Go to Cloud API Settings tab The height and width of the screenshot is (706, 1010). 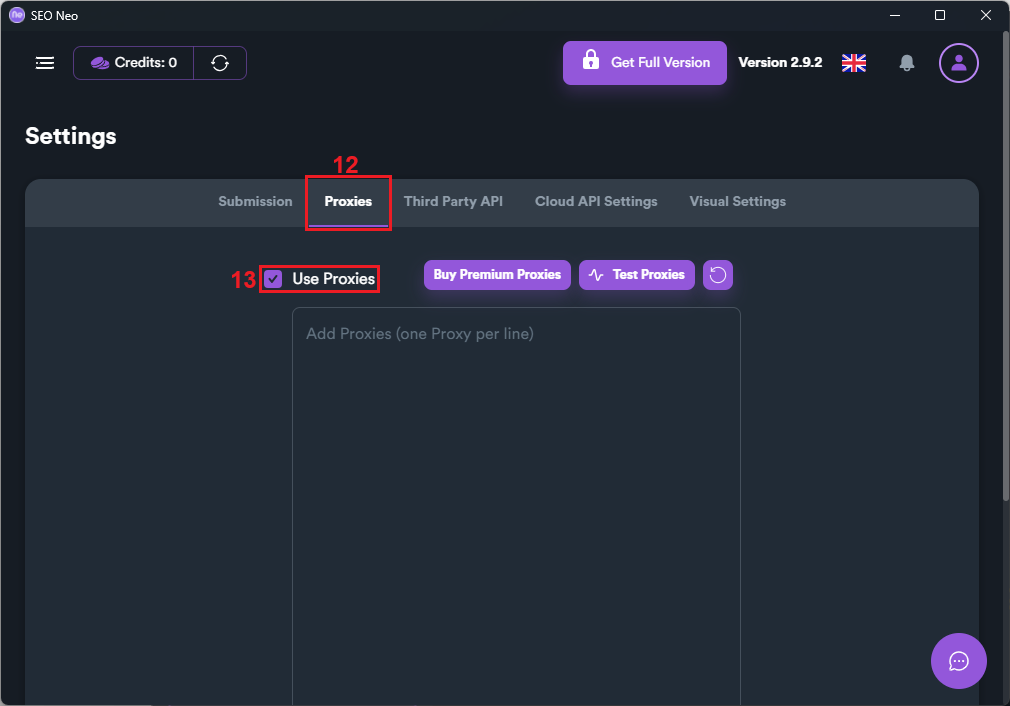click(x=596, y=202)
